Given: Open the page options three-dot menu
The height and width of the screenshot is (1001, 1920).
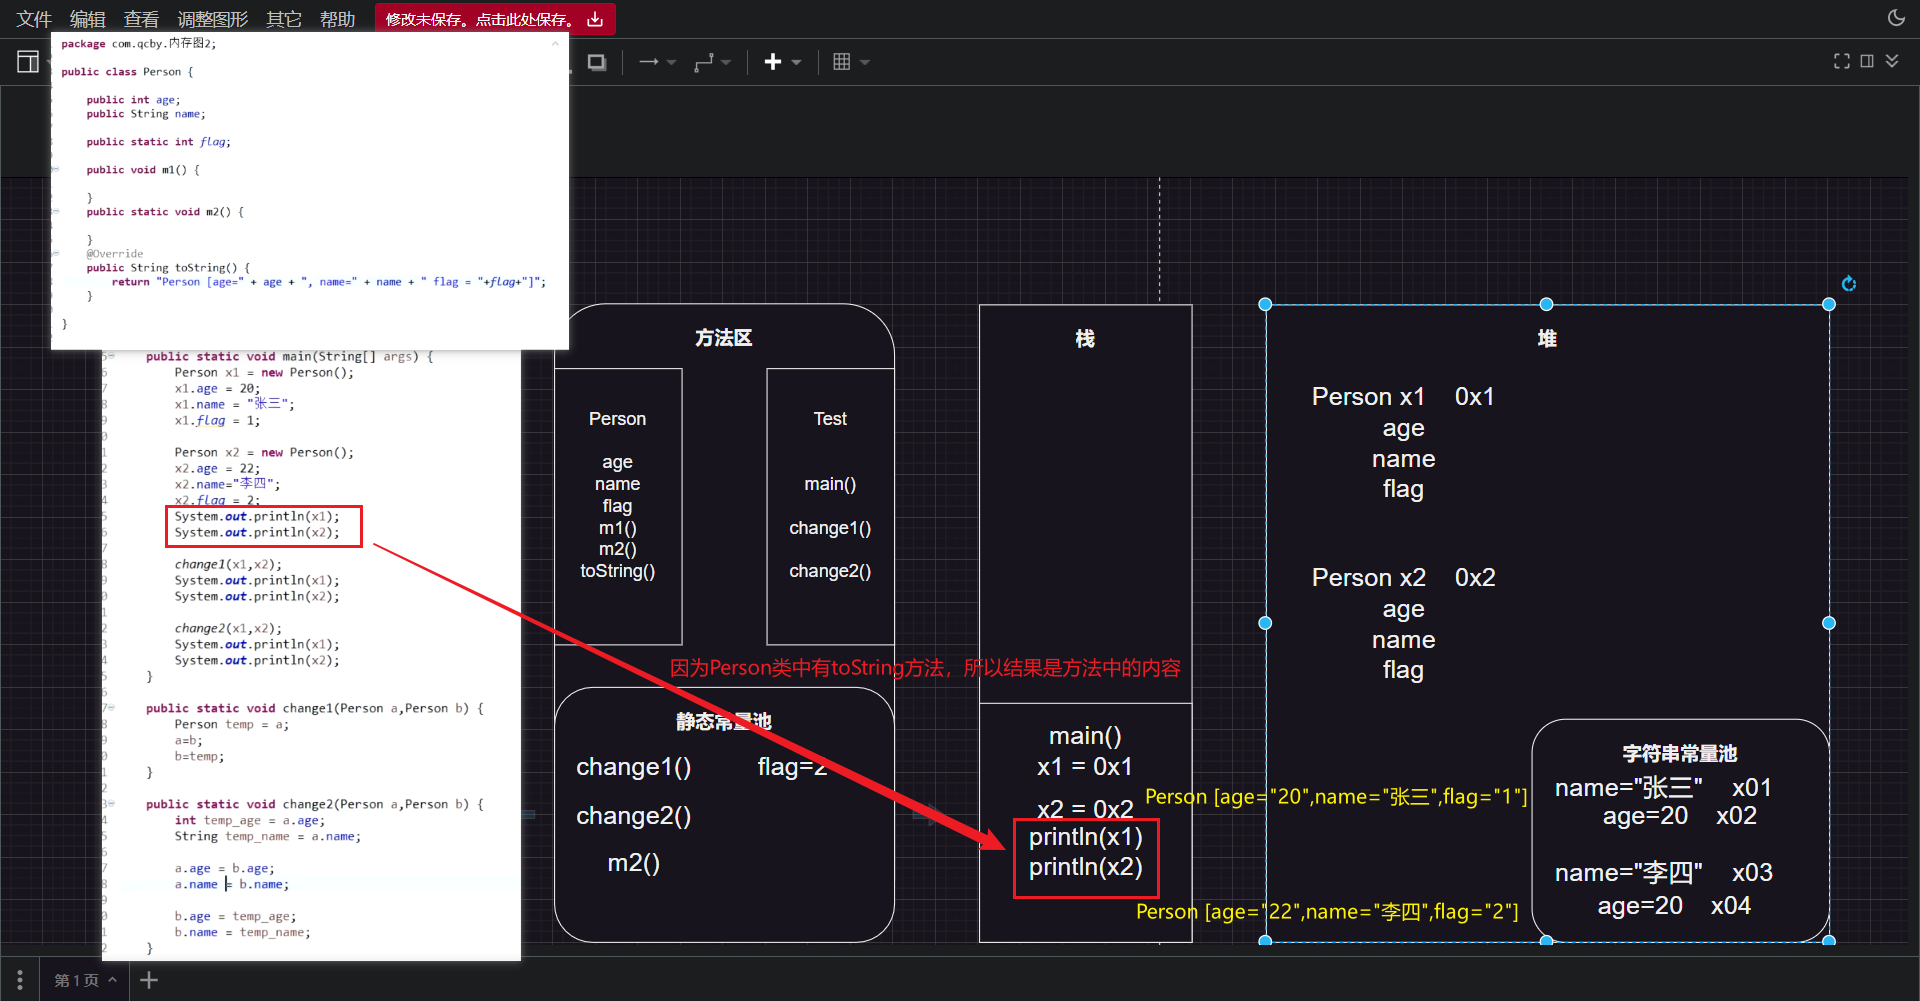Looking at the screenshot, I should click(19, 980).
